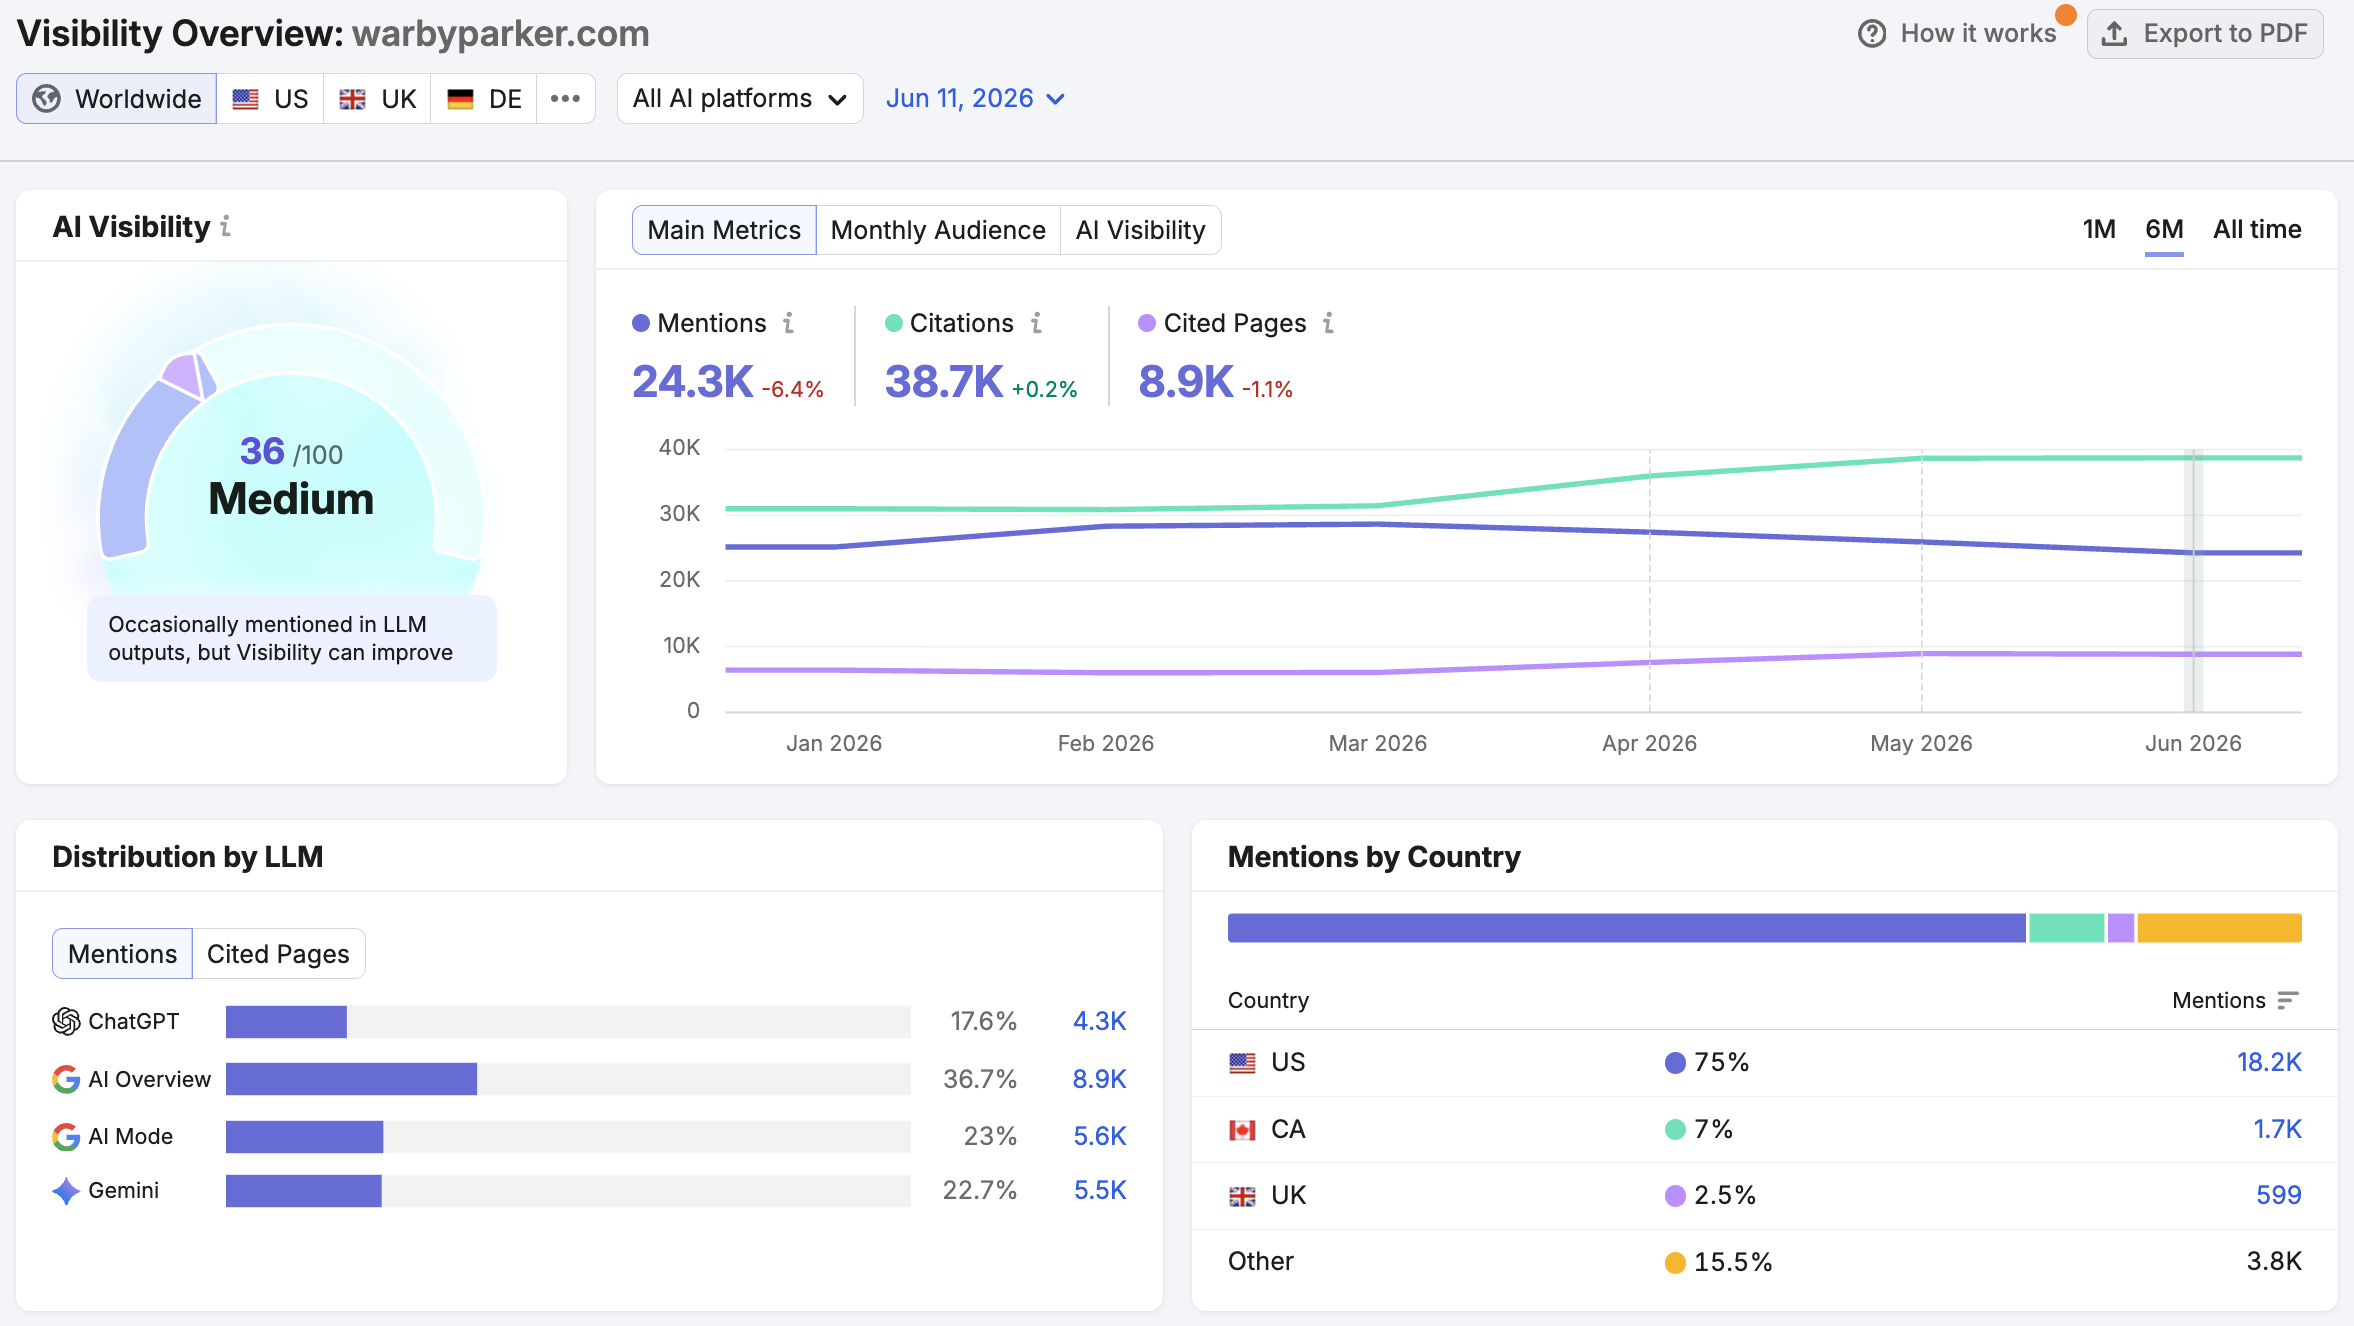Click the Gemini sparkle icon
This screenshot has height=1326, width=2354.
coord(66,1190)
